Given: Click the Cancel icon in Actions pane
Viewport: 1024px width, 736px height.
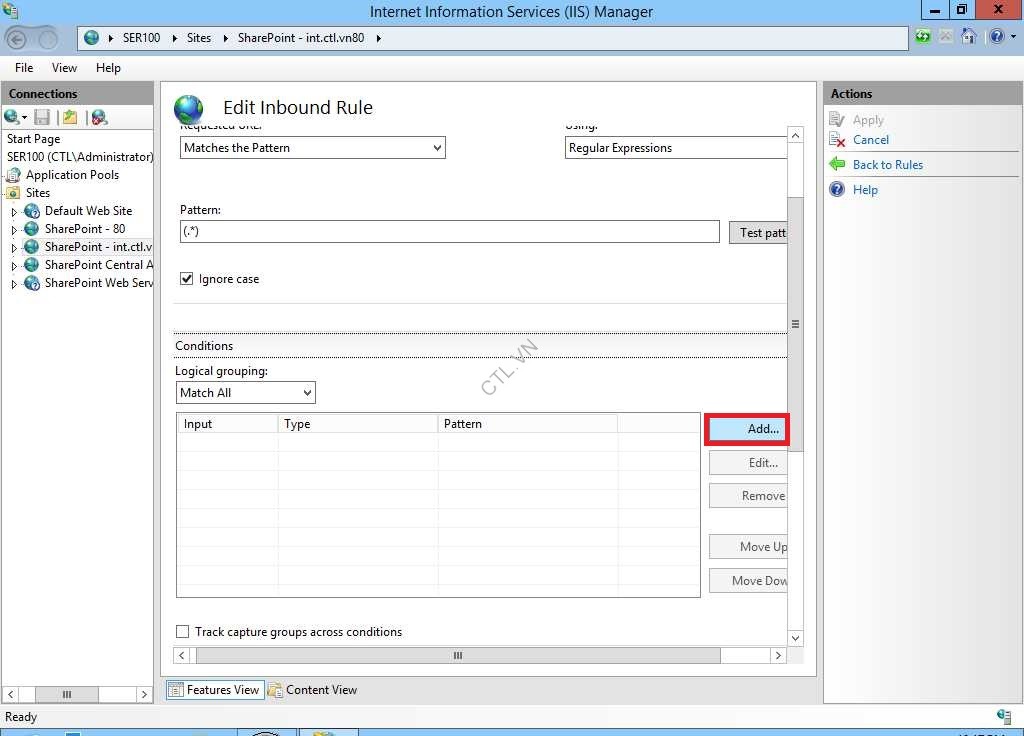Looking at the screenshot, I should pyautogui.click(x=838, y=140).
